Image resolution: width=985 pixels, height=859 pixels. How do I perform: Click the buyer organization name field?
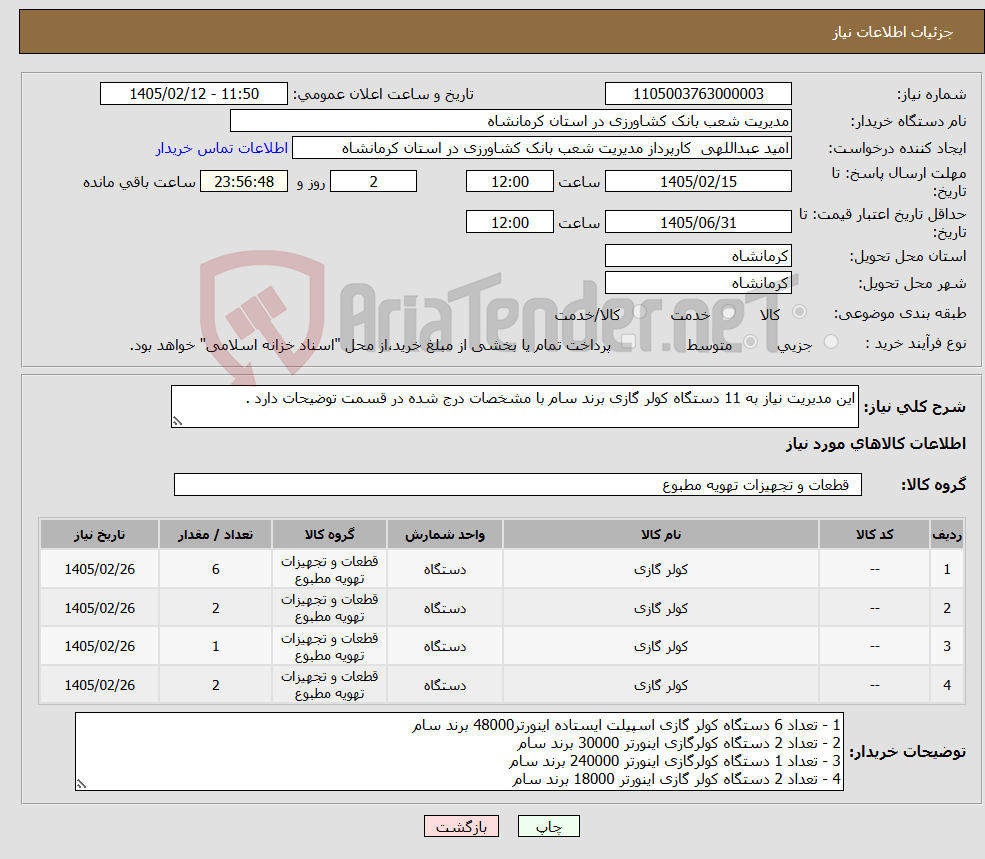[x=511, y=121]
